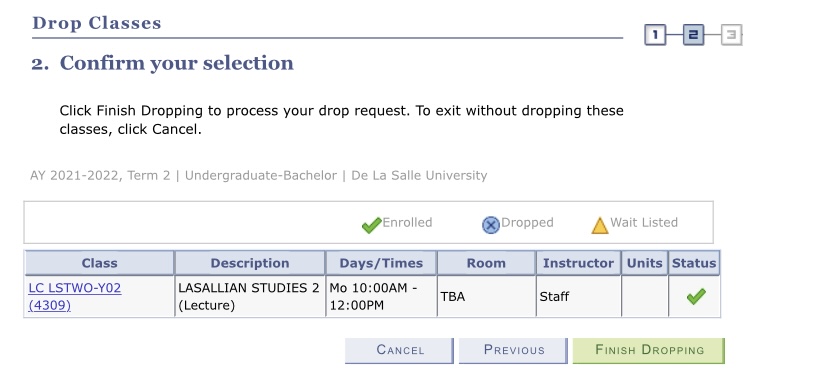Go back with the Previous button
Screen dimensions: 828x382
513,350
